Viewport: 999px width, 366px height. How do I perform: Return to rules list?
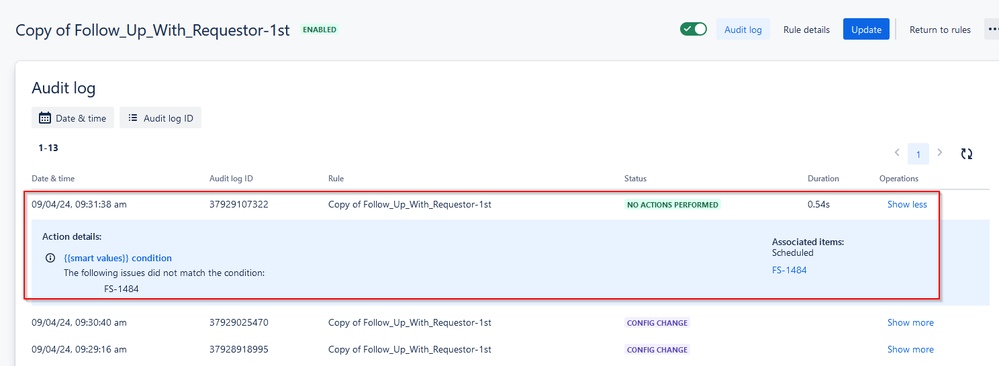coord(940,29)
